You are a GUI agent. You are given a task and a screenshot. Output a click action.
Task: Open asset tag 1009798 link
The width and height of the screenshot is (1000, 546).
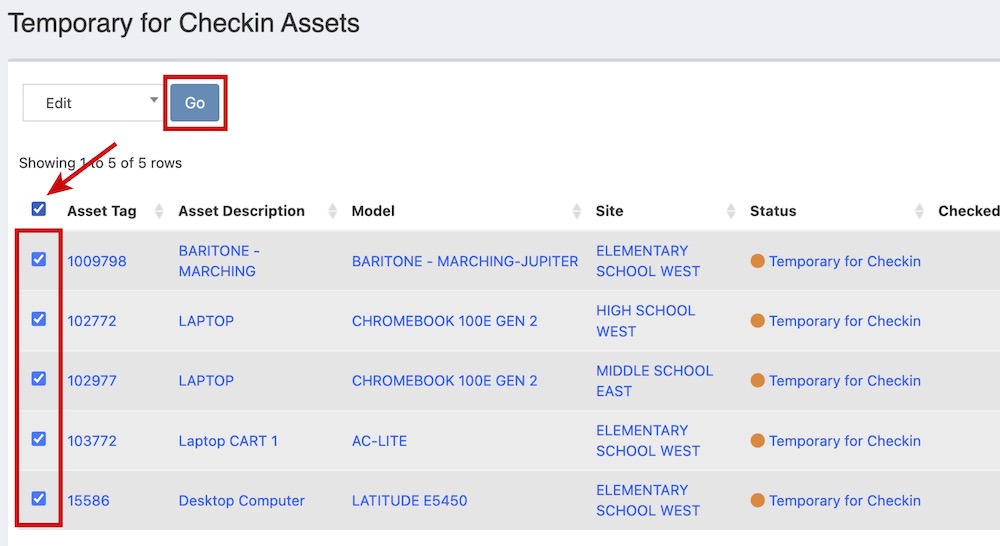(97, 261)
